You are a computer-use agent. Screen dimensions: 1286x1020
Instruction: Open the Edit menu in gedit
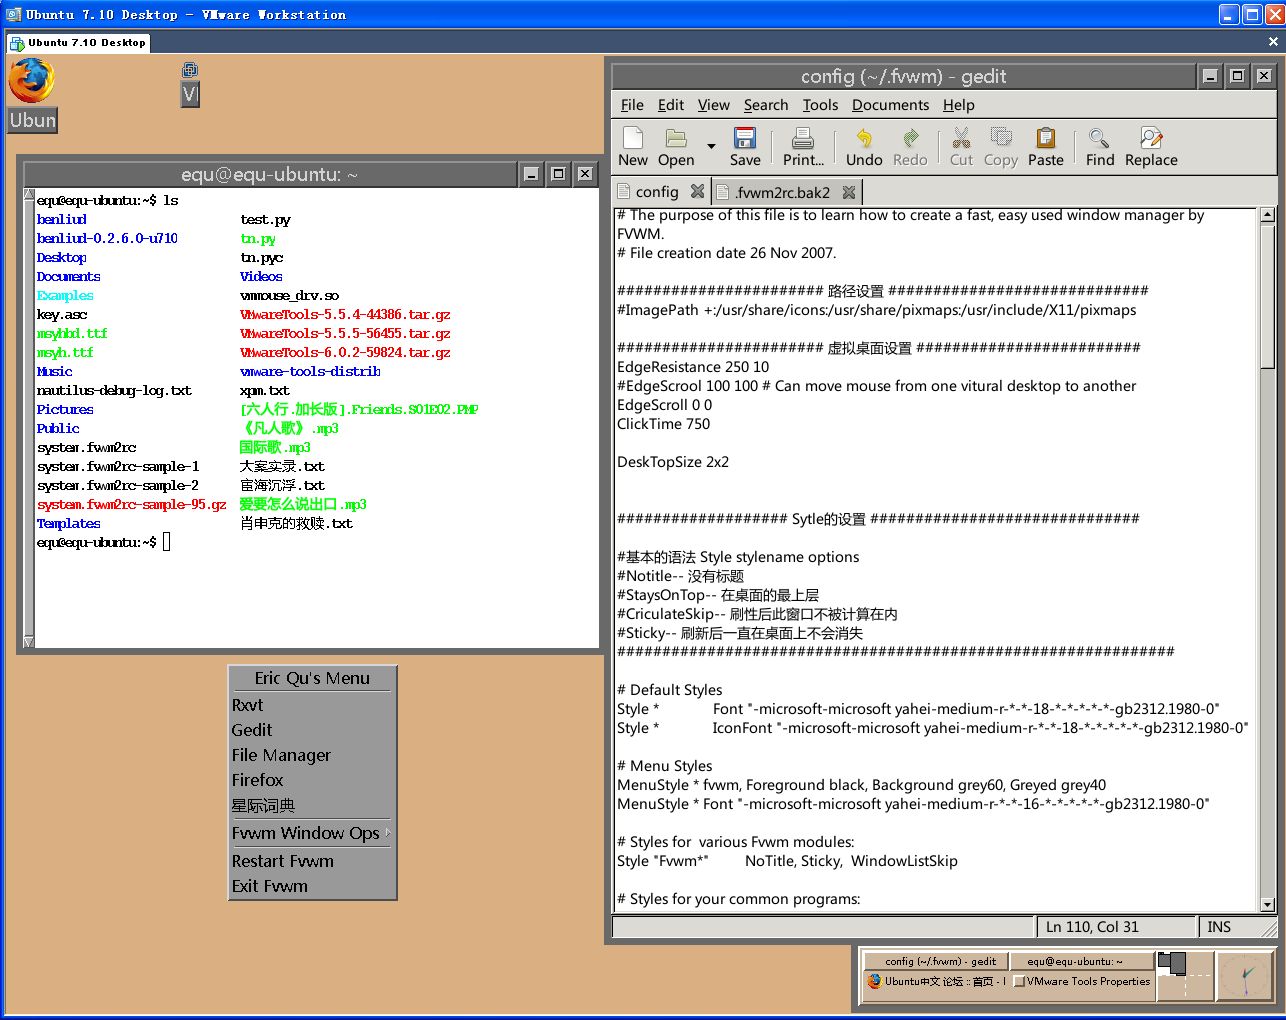tap(671, 105)
